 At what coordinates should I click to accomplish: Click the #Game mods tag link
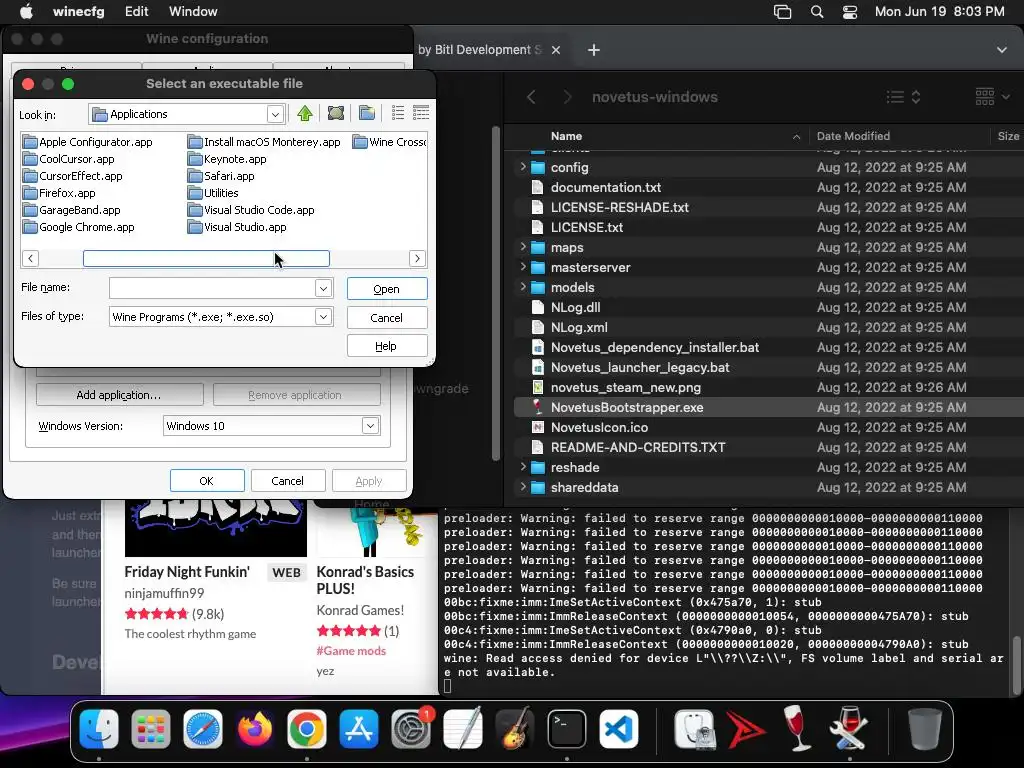[x=351, y=650]
